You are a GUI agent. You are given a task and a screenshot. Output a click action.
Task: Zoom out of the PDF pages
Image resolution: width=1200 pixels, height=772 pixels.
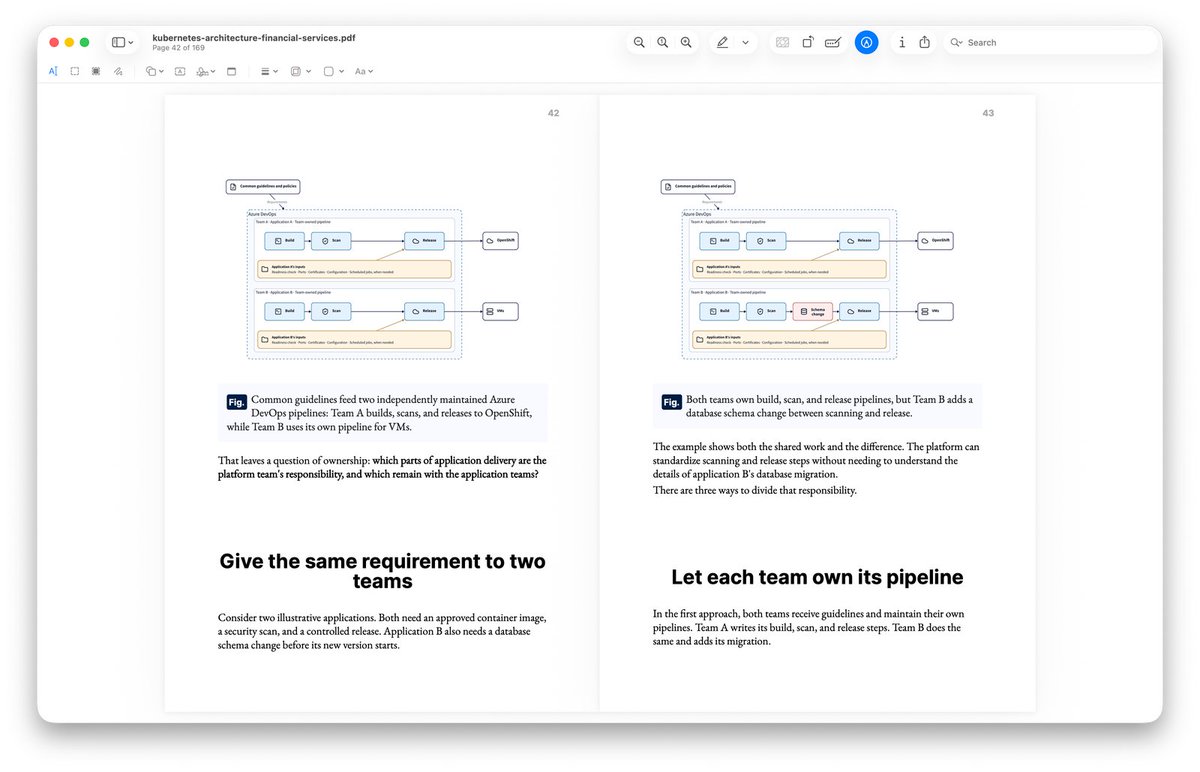[x=639, y=42]
